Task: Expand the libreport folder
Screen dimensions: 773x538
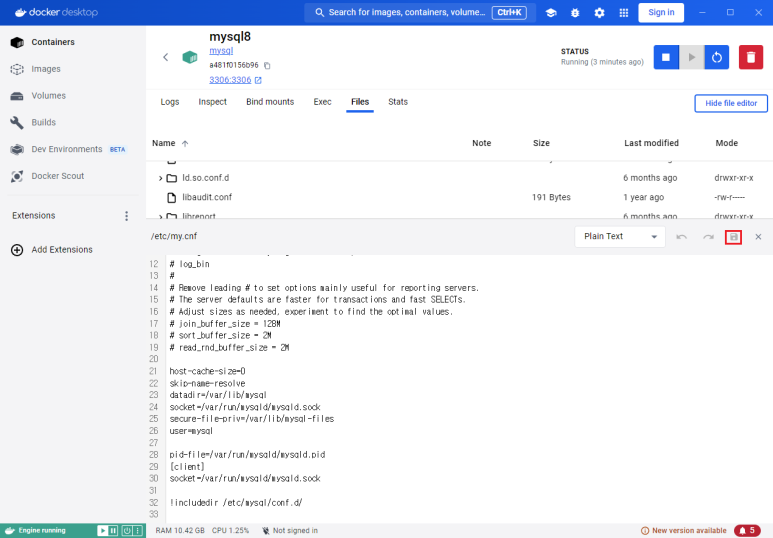Action: [x=160, y=216]
